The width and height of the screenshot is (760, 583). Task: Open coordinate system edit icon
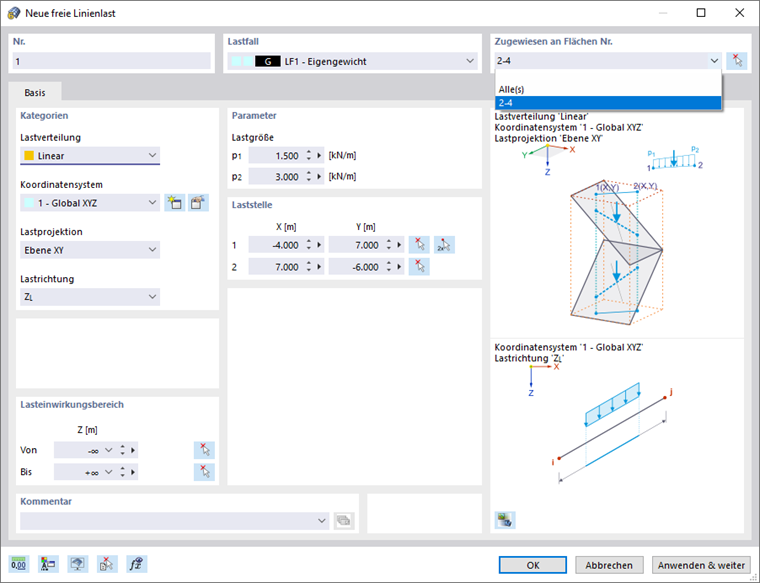click(198, 203)
